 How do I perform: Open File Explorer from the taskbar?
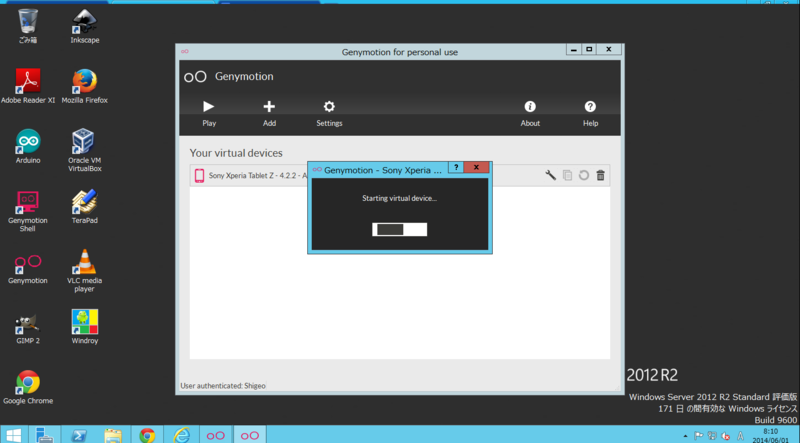(x=113, y=435)
